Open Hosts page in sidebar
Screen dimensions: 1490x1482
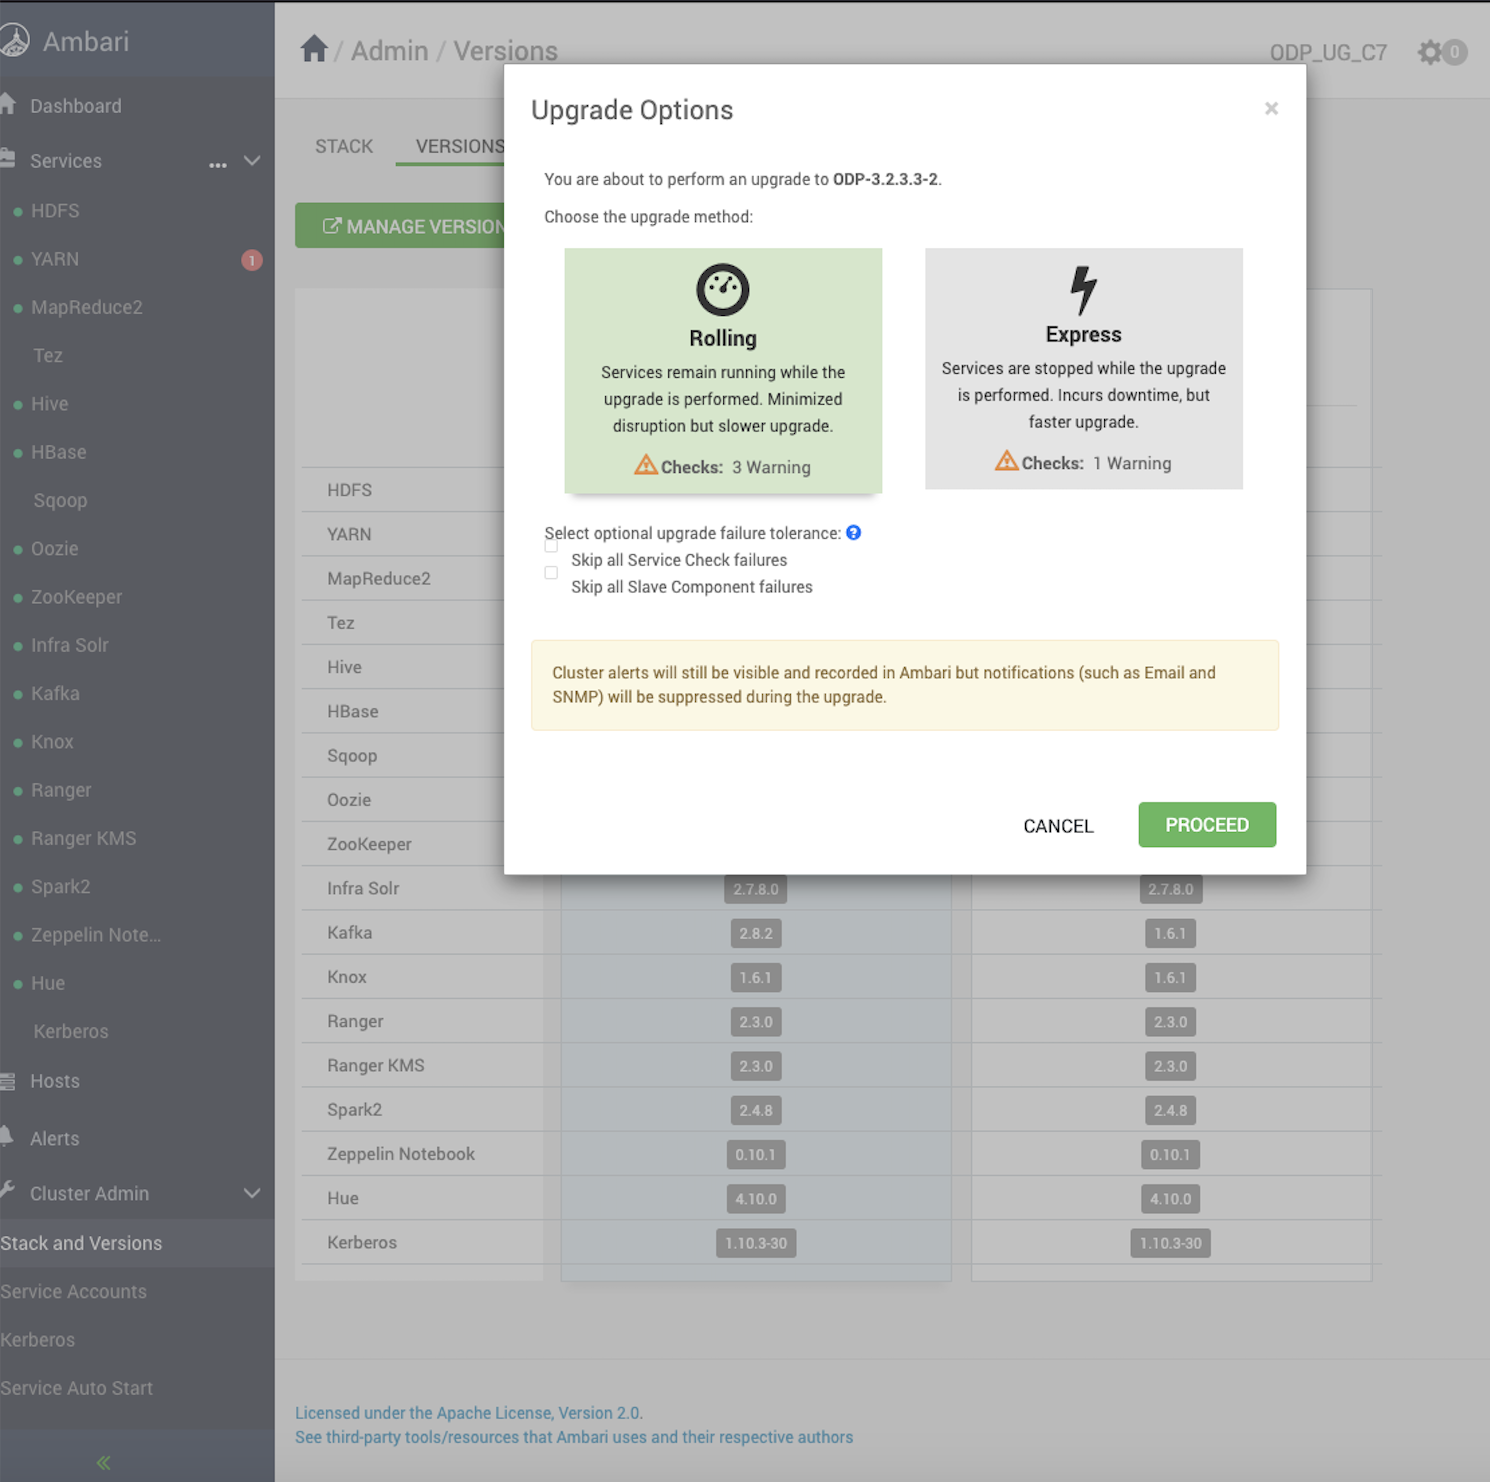click(x=55, y=1081)
